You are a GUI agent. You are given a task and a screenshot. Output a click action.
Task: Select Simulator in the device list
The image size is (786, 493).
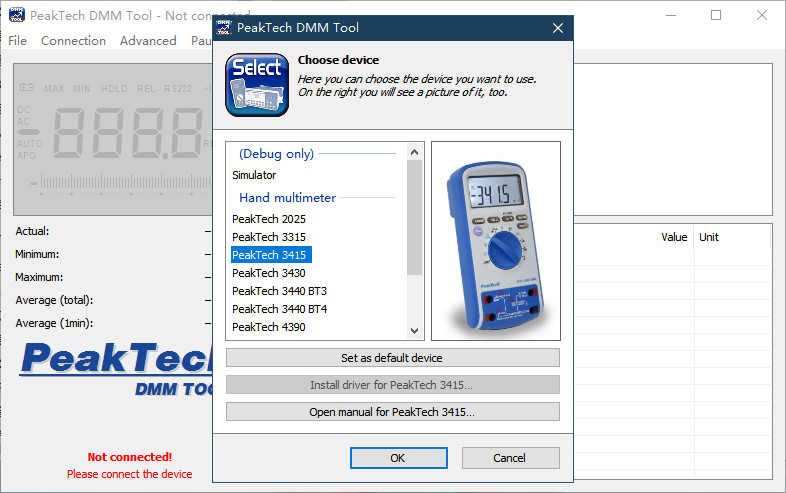(x=254, y=175)
